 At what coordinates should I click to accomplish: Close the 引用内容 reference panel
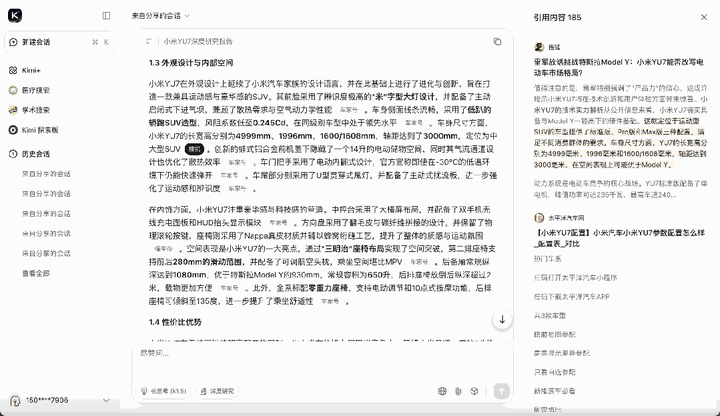(x=704, y=17)
